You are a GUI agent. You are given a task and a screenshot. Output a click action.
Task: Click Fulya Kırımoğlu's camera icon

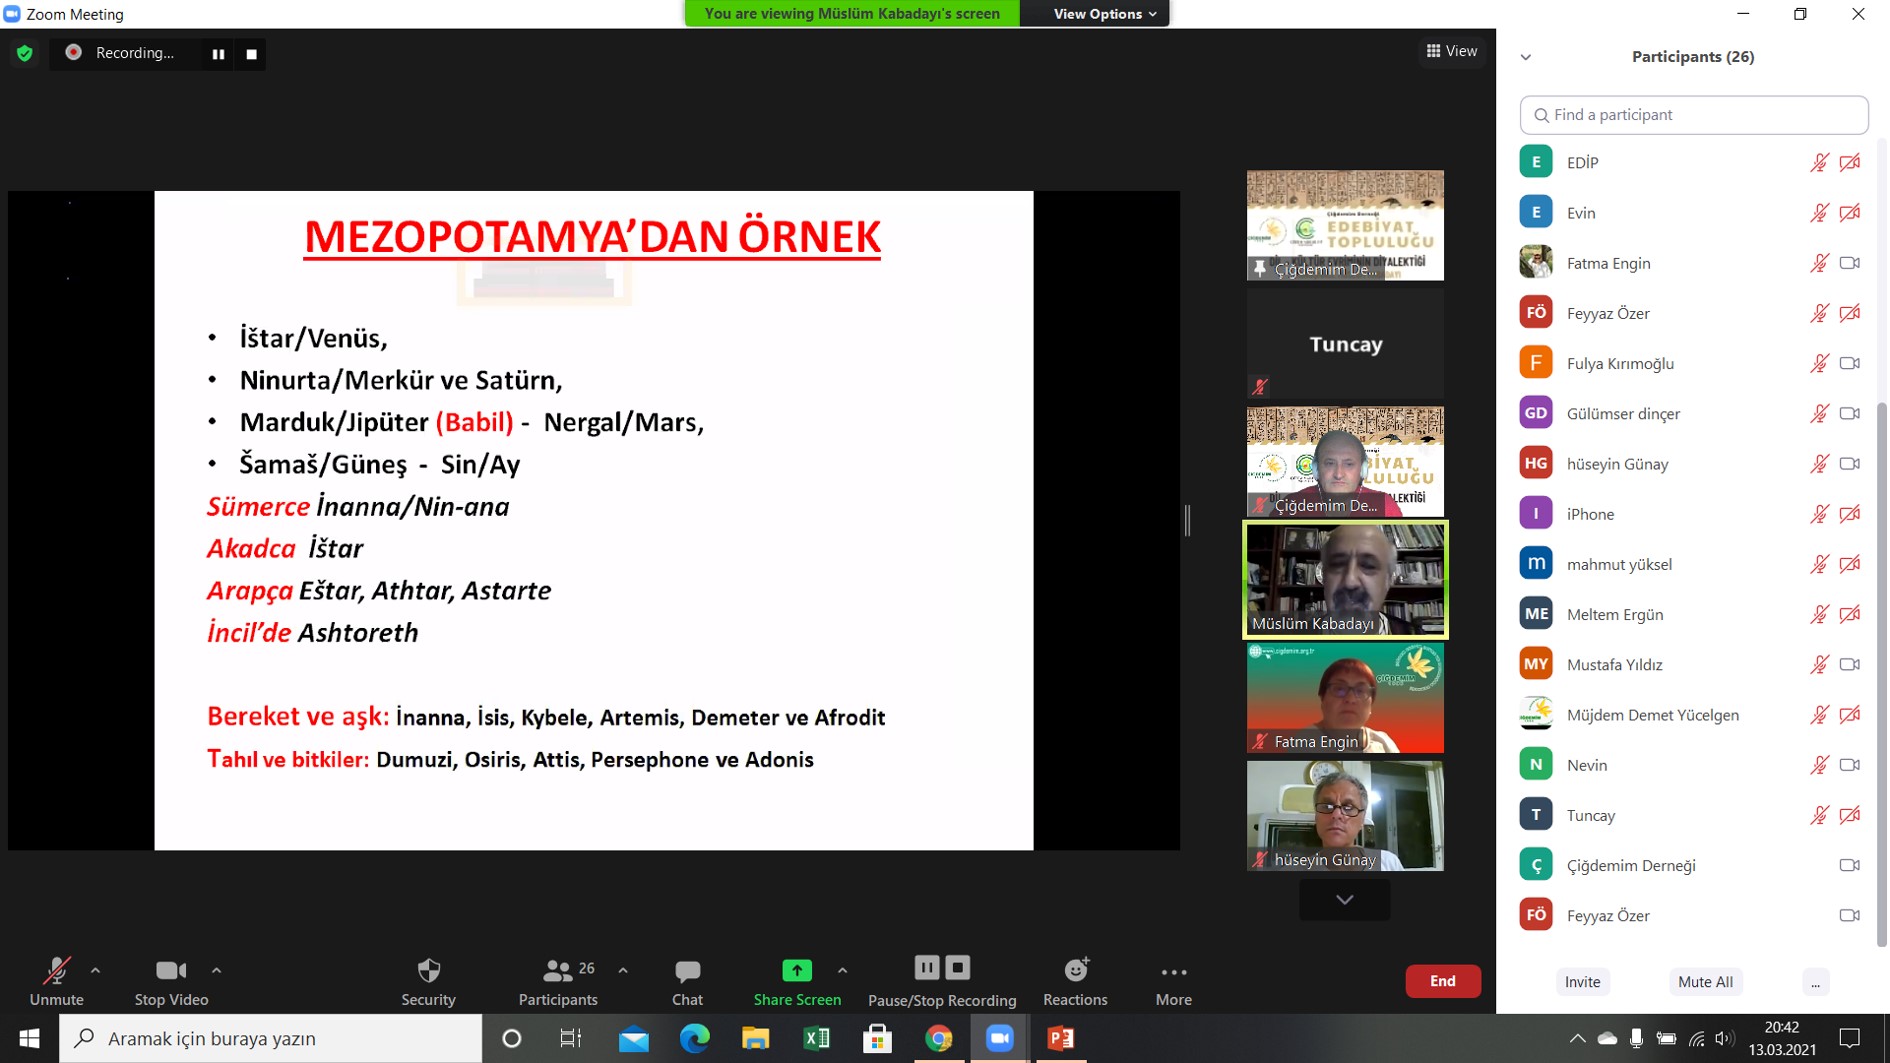click(x=1850, y=363)
